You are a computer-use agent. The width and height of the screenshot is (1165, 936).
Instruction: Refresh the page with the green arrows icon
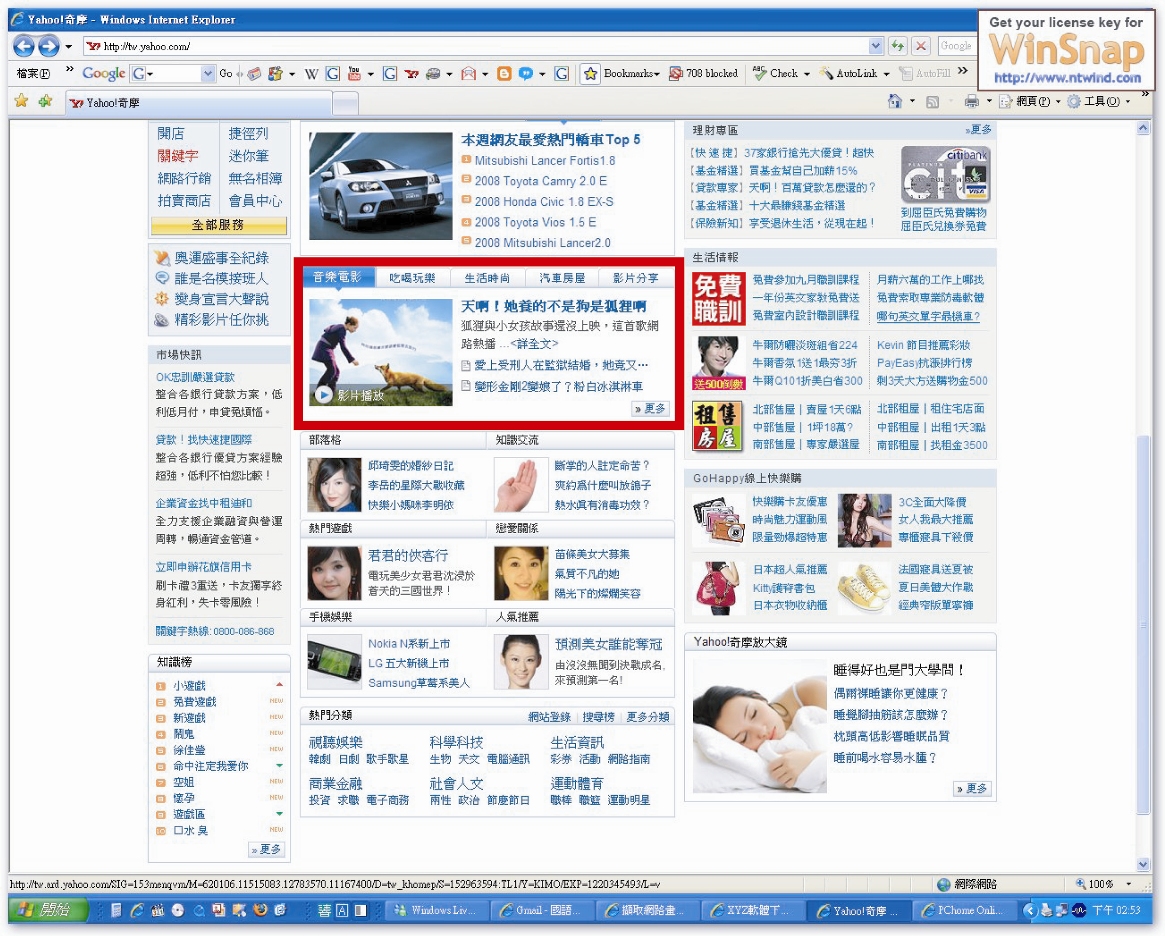[x=898, y=46]
